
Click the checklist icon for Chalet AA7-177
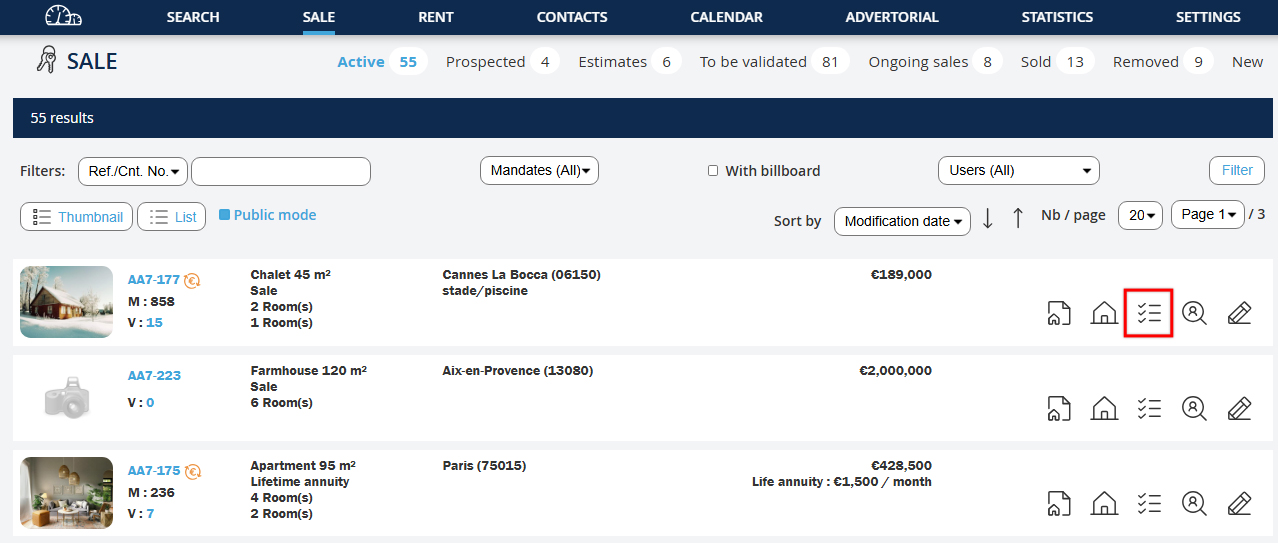1148,313
